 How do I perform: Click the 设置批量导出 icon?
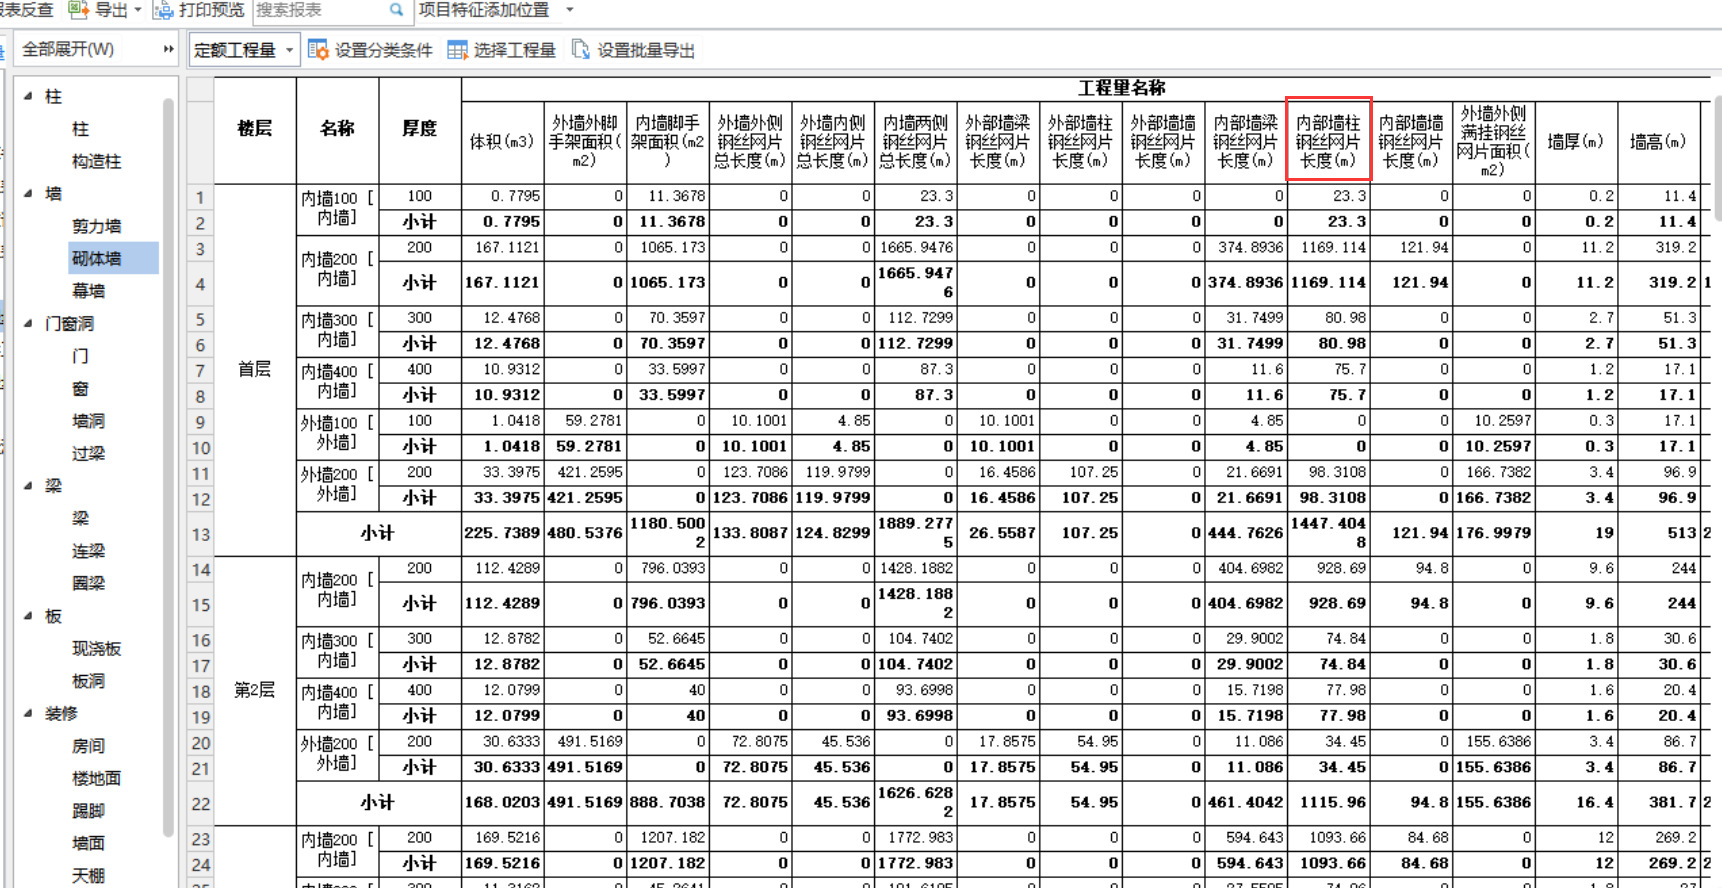pyautogui.click(x=581, y=49)
